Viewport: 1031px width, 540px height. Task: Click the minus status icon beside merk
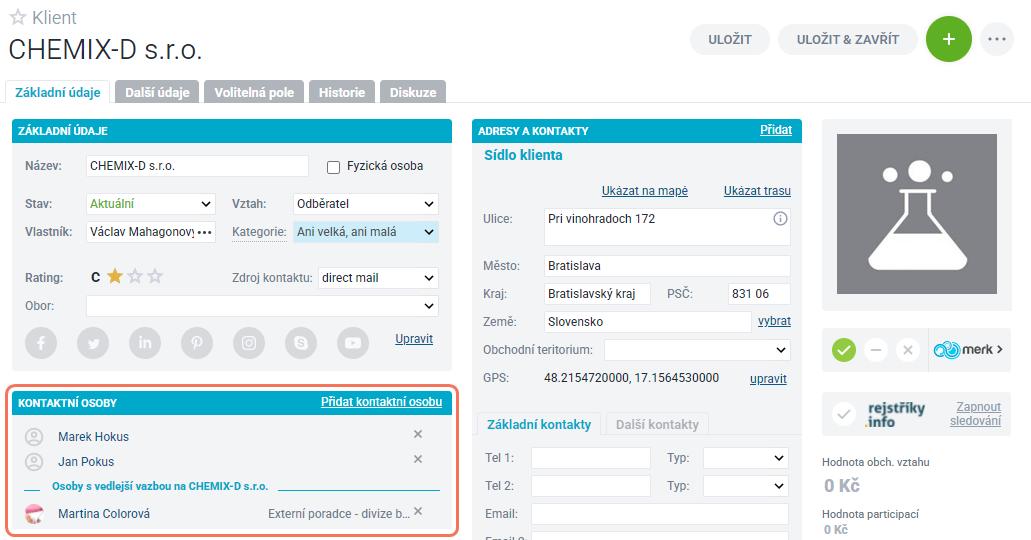(x=876, y=350)
